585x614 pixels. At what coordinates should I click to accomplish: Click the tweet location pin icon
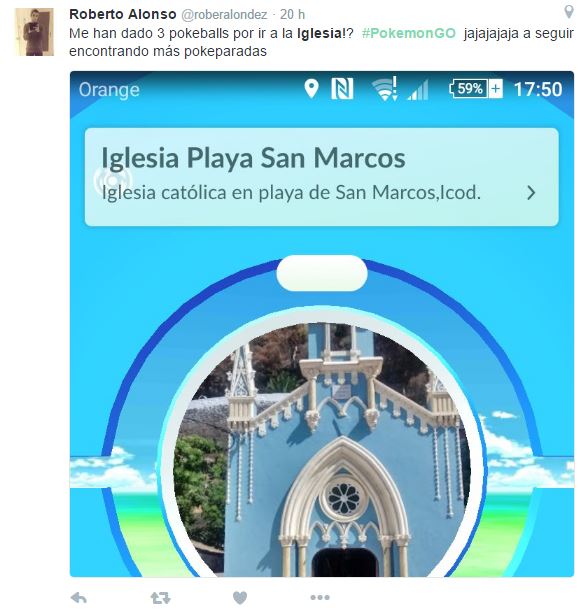[x=569, y=12]
